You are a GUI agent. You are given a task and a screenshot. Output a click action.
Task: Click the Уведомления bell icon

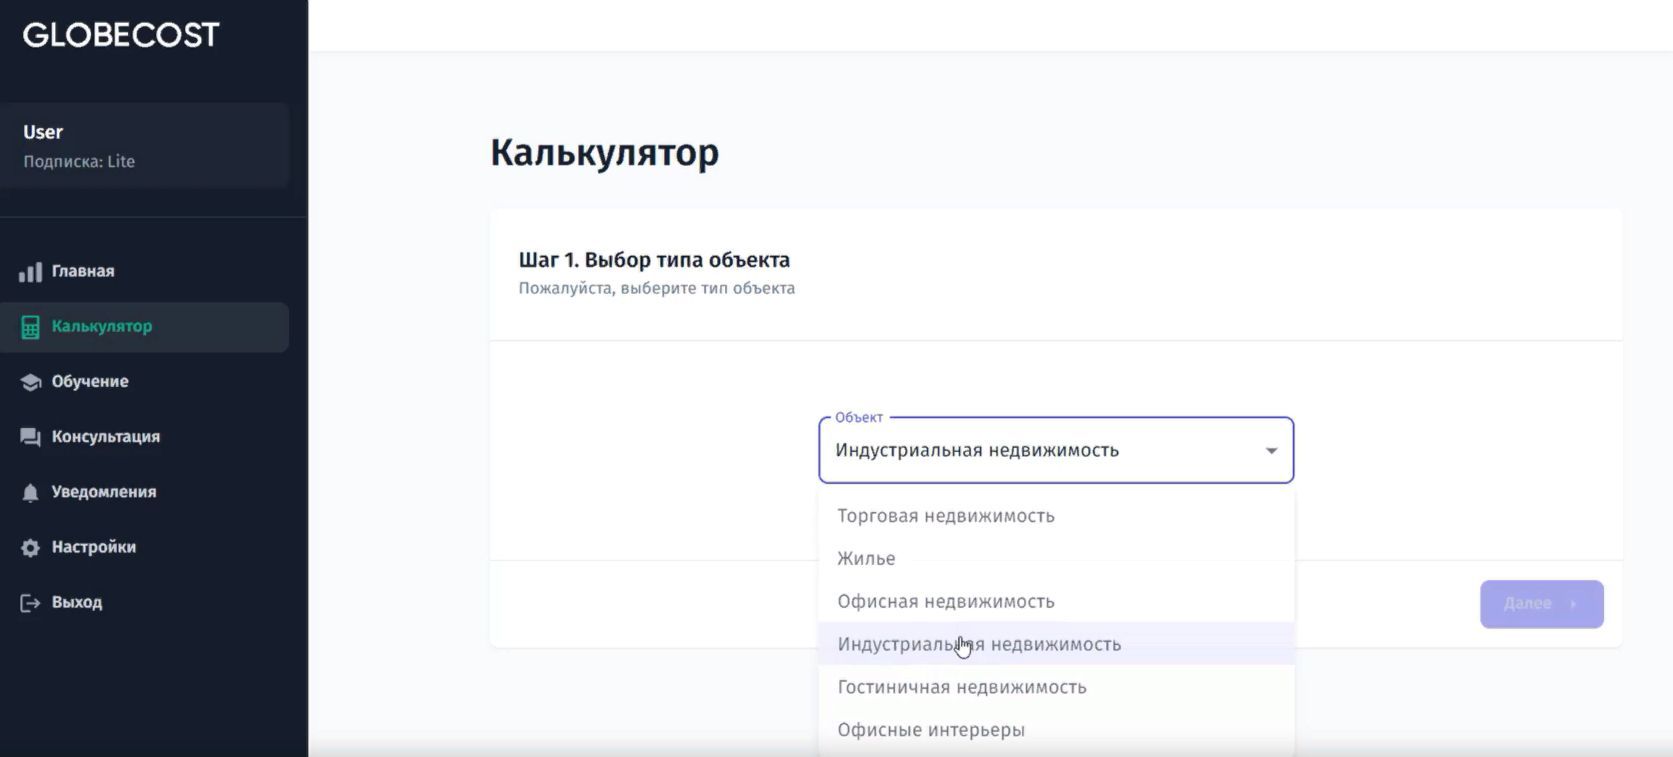[x=31, y=492]
